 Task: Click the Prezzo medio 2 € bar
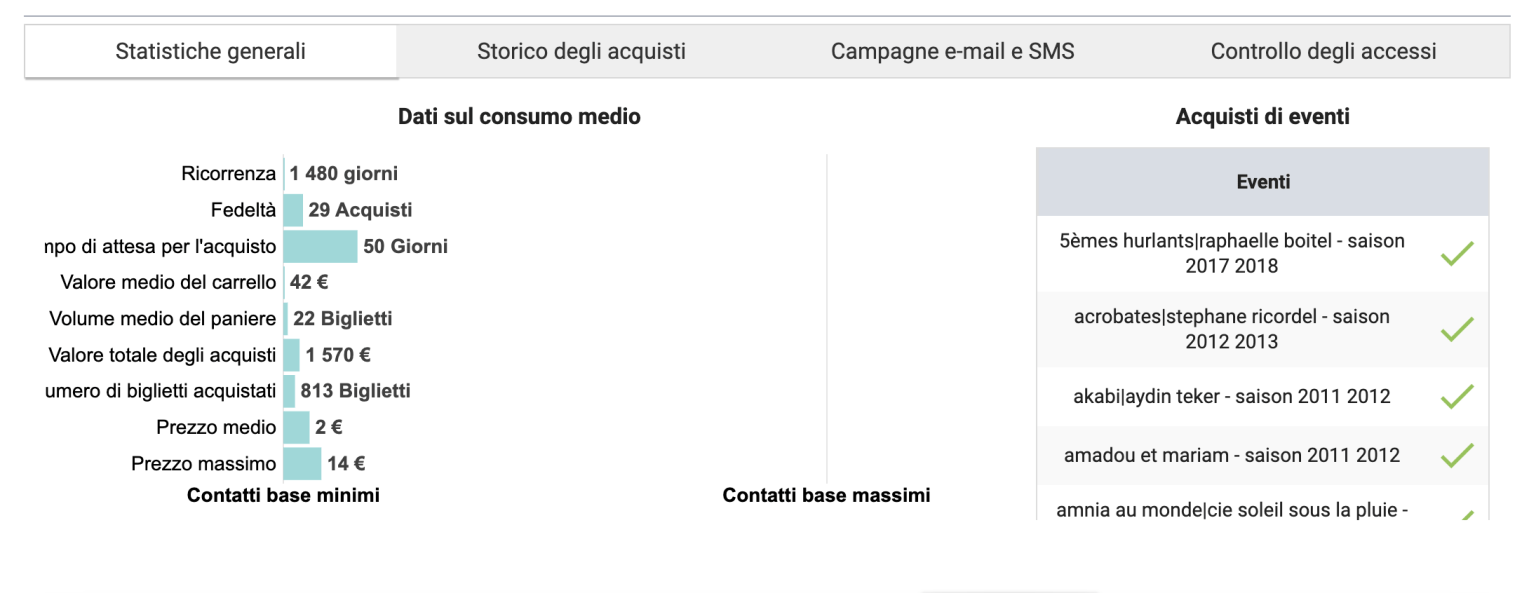click(296, 428)
